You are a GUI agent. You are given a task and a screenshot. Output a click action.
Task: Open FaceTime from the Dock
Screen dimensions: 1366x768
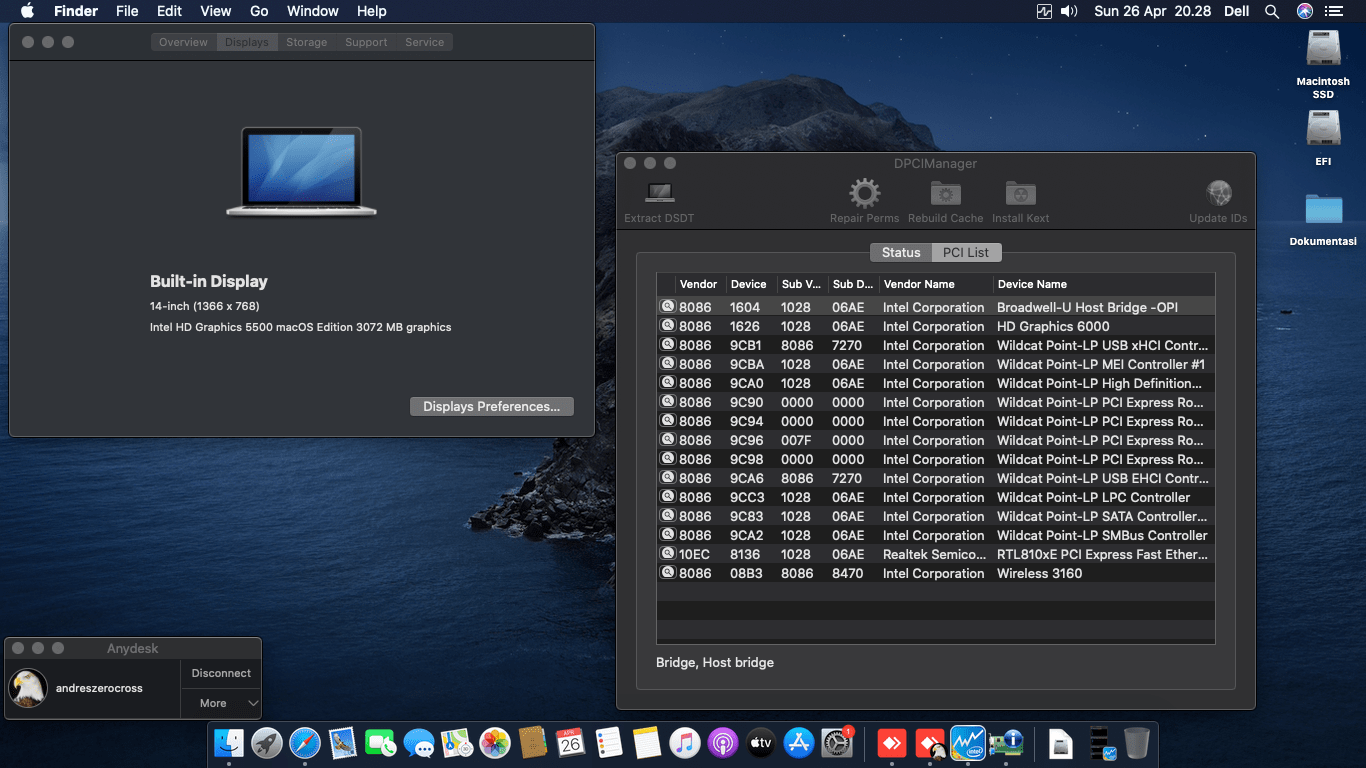[381, 743]
